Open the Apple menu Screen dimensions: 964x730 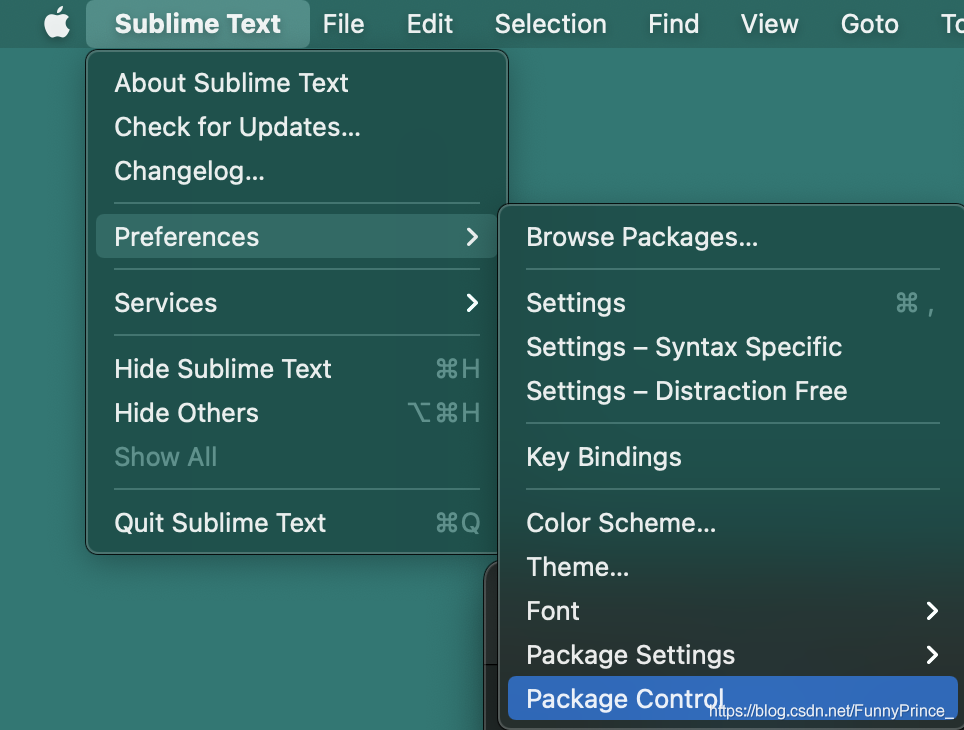tap(57, 23)
